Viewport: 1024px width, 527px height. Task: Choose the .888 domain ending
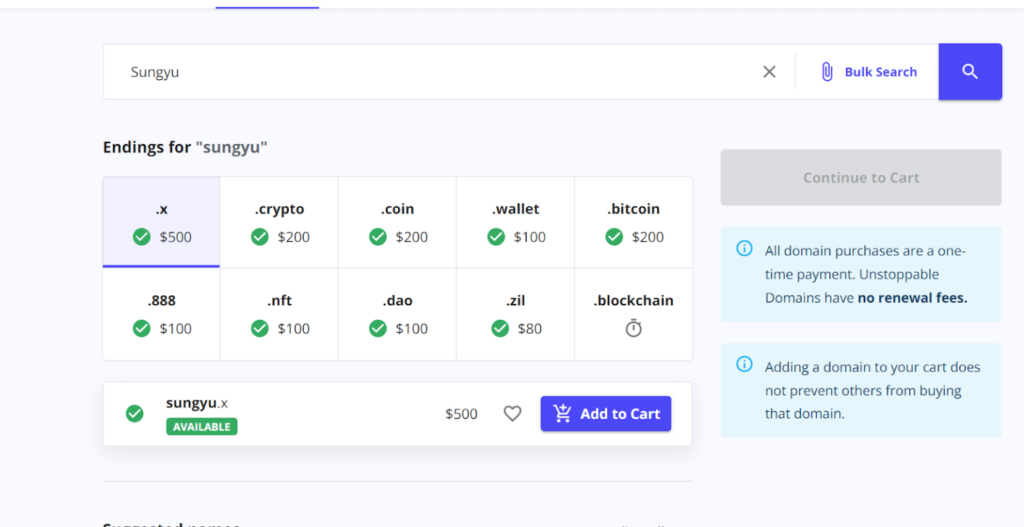pyautogui.click(x=161, y=314)
